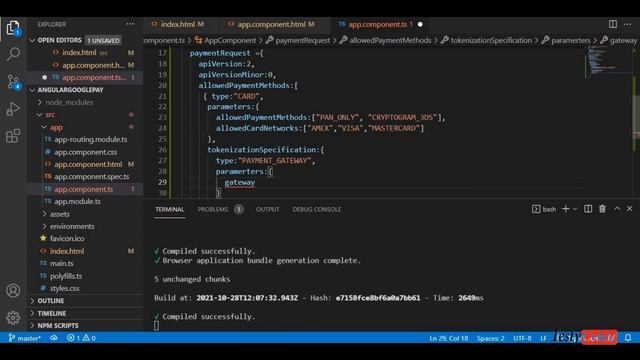Open errors and warnings status indicator

pyautogui.click(x=81, y=338)
